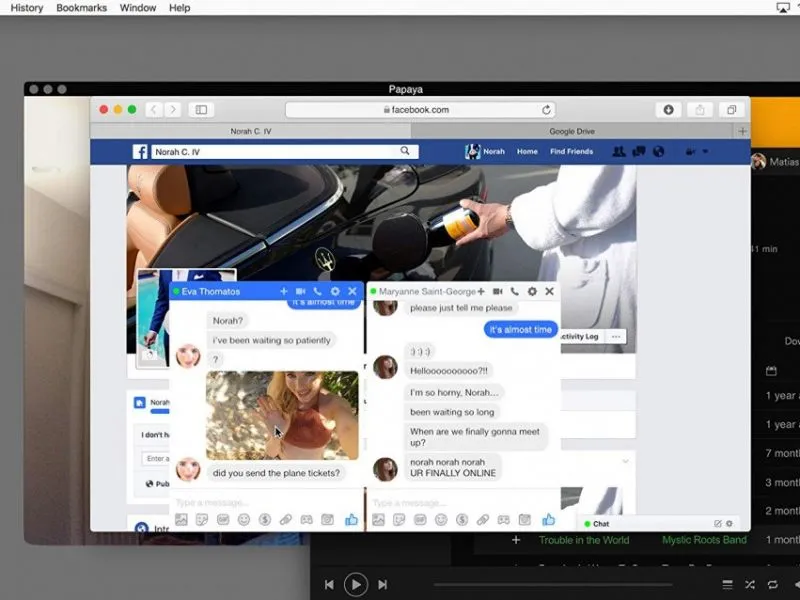Click Maryanne's message input field
Viewport: 800px width, 600px height.
(x=463, y=503)
